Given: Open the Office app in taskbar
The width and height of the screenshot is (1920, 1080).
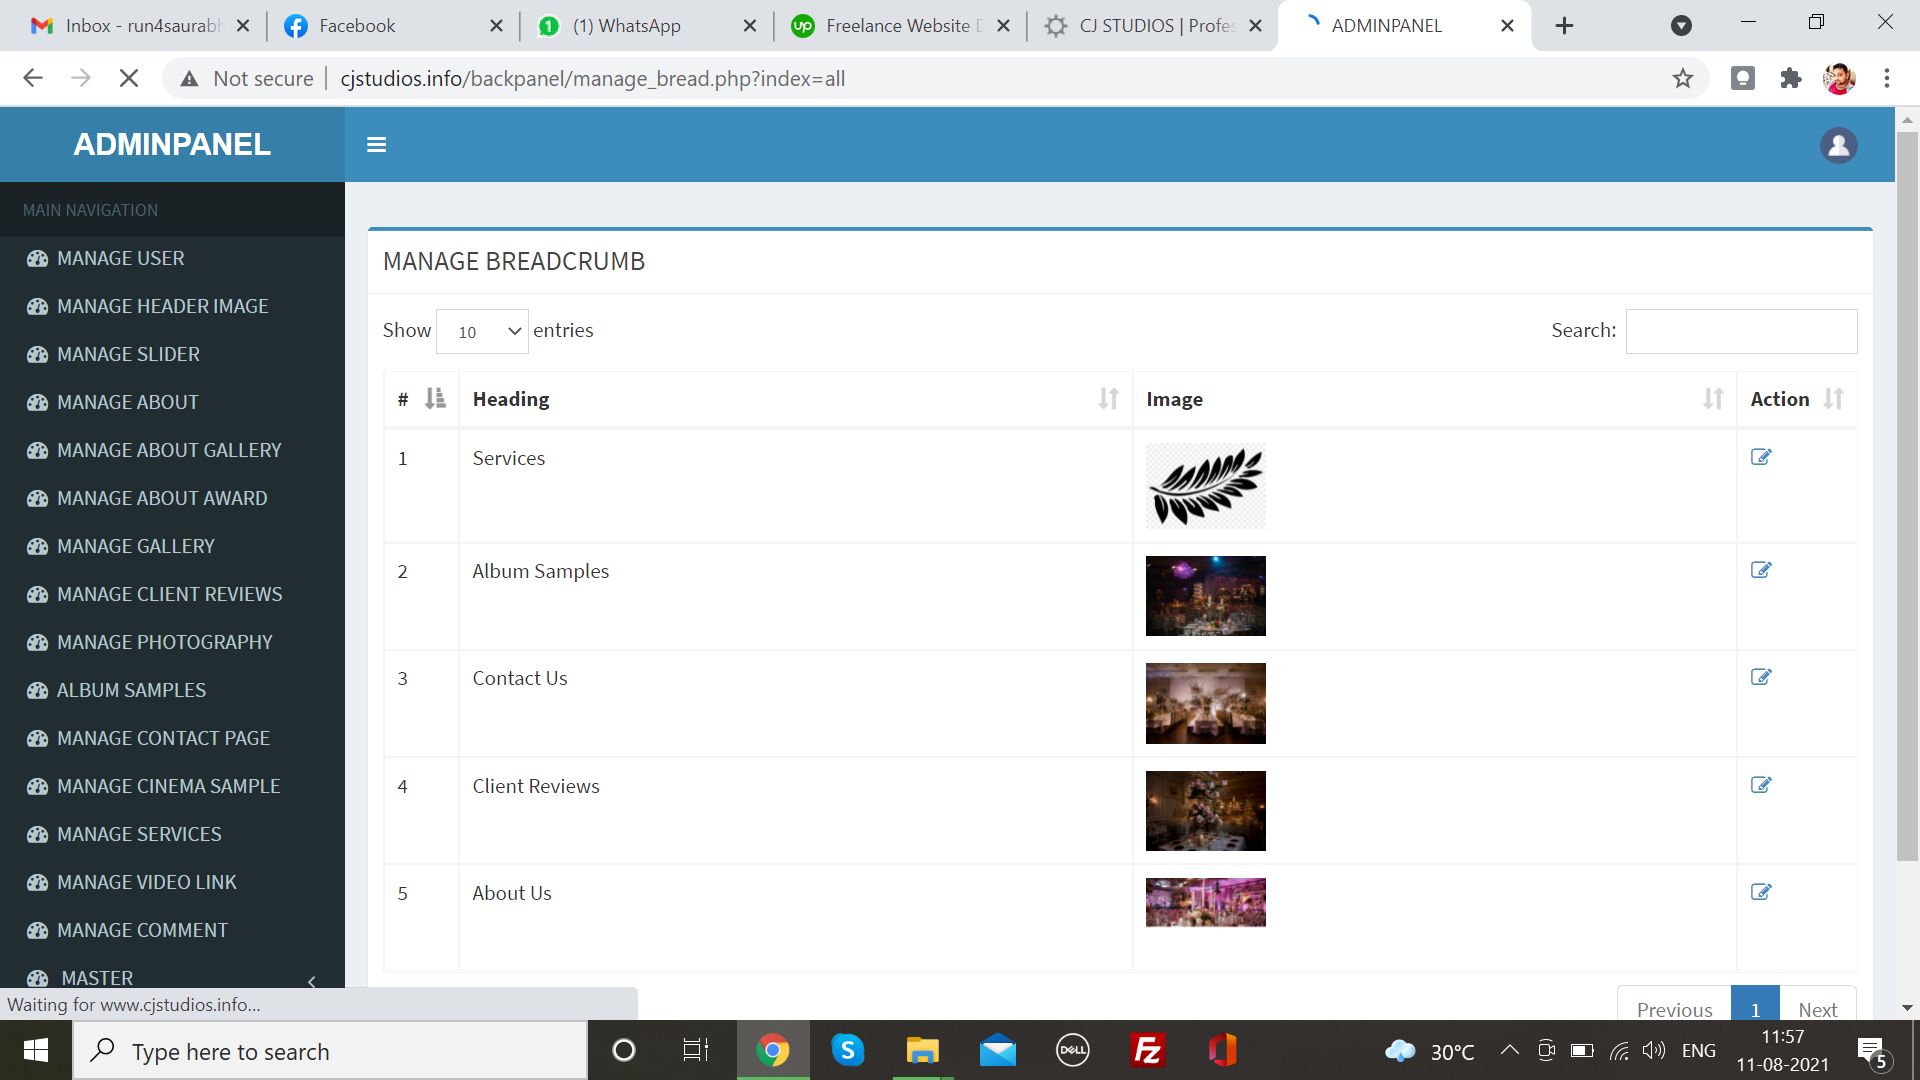Looking at the screenshot, I should 1222,1050.
